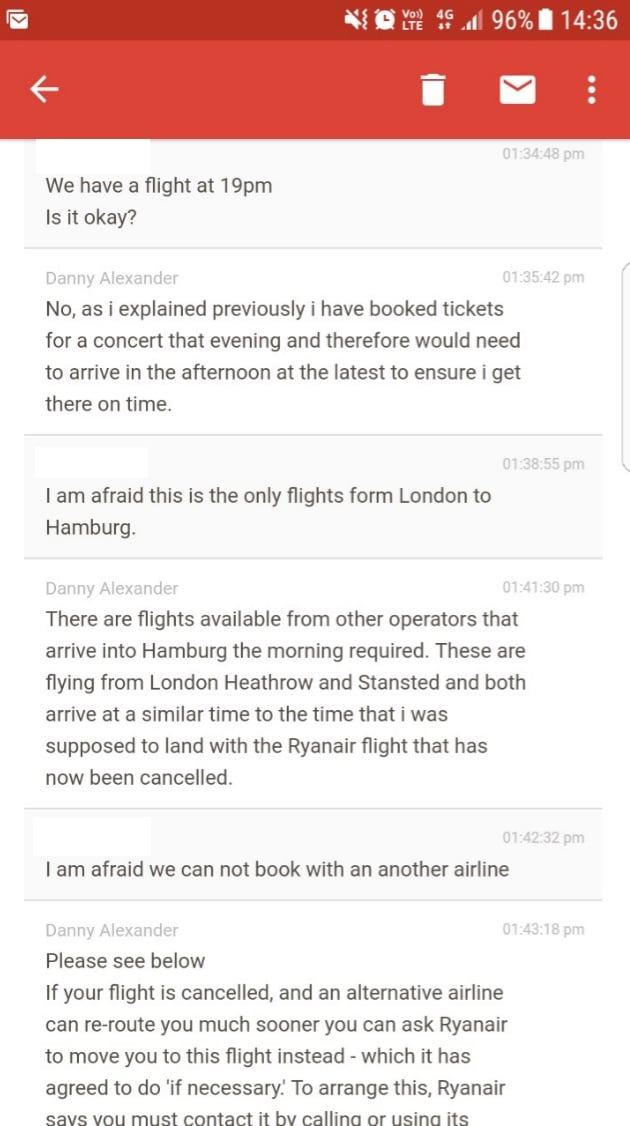Open the three-dot overflow menu

(x=591, y=89)
